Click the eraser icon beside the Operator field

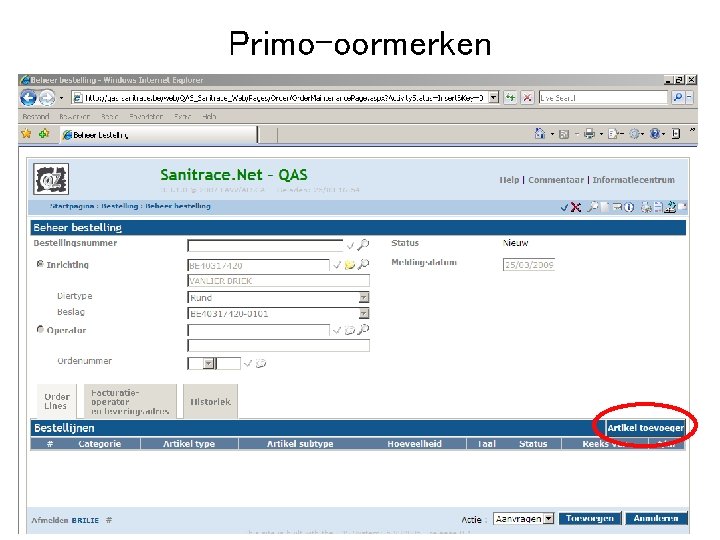(x=350, y=330)
